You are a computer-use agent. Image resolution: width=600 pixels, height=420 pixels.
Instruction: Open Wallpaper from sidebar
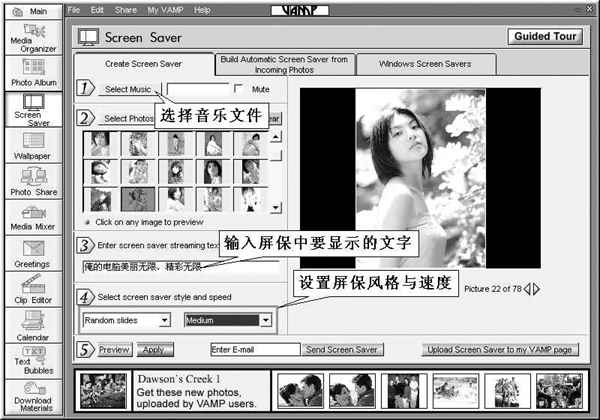(33, 145)
